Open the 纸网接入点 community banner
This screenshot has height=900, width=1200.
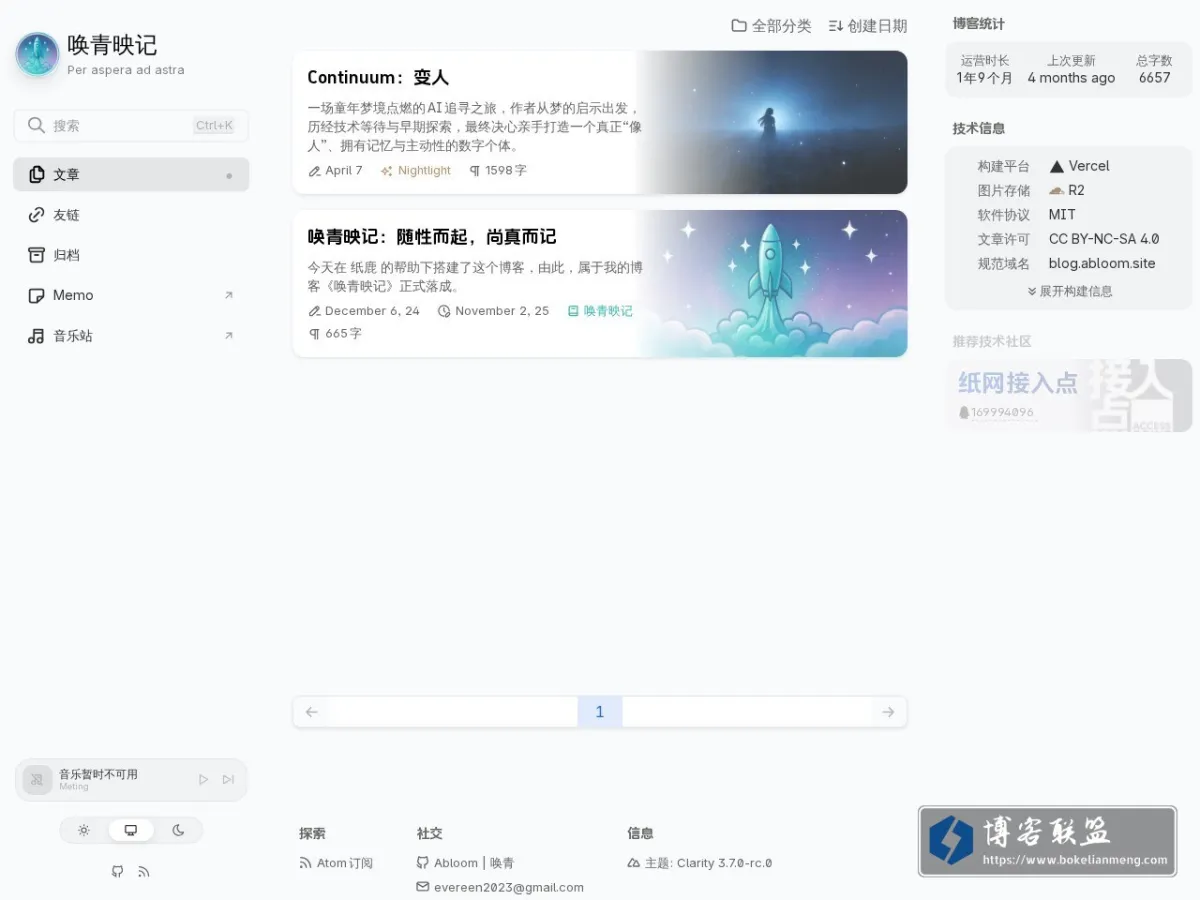1069,396
